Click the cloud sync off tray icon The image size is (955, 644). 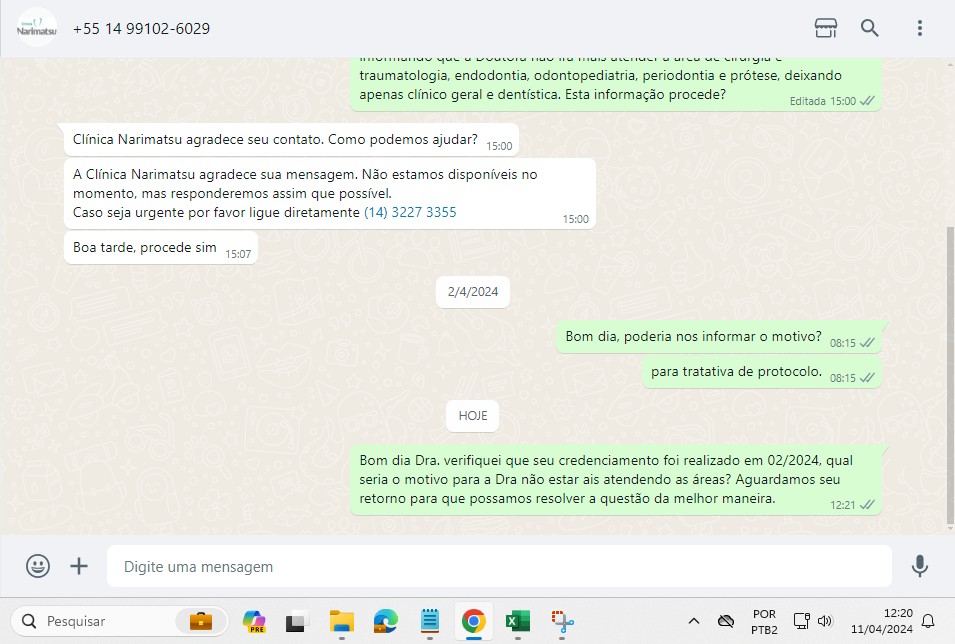[x=725, y=621]
